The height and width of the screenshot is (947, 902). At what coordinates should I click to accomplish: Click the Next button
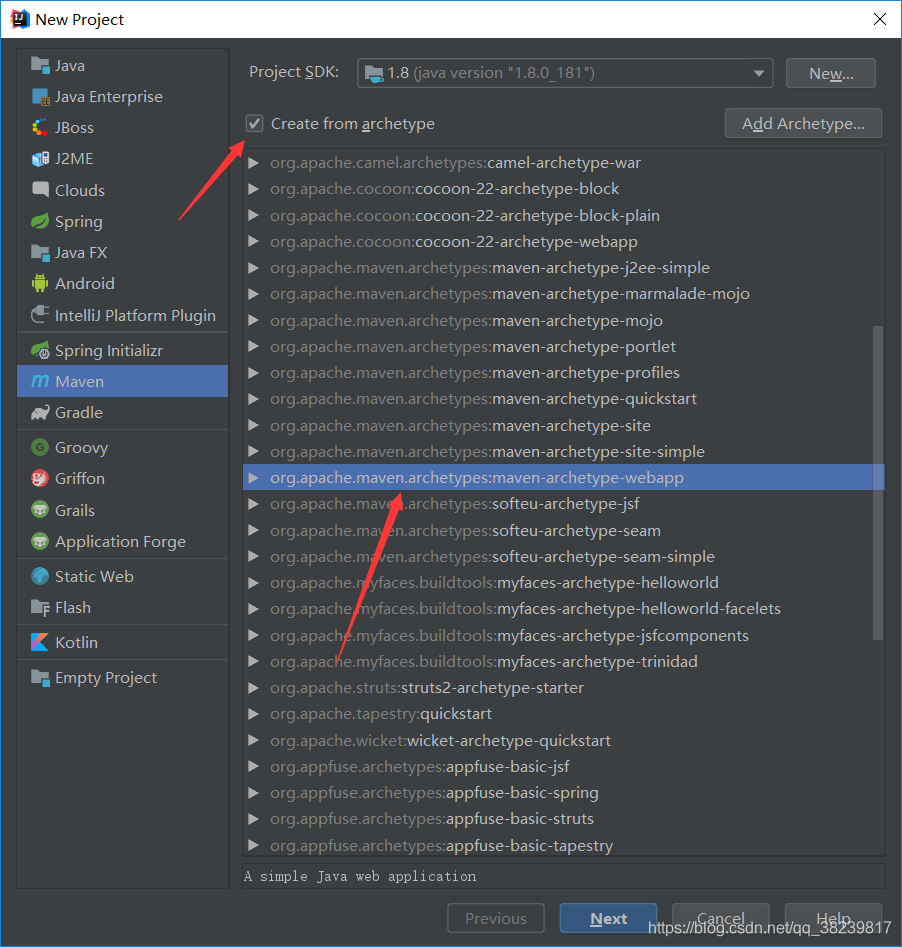click(608, 919)
